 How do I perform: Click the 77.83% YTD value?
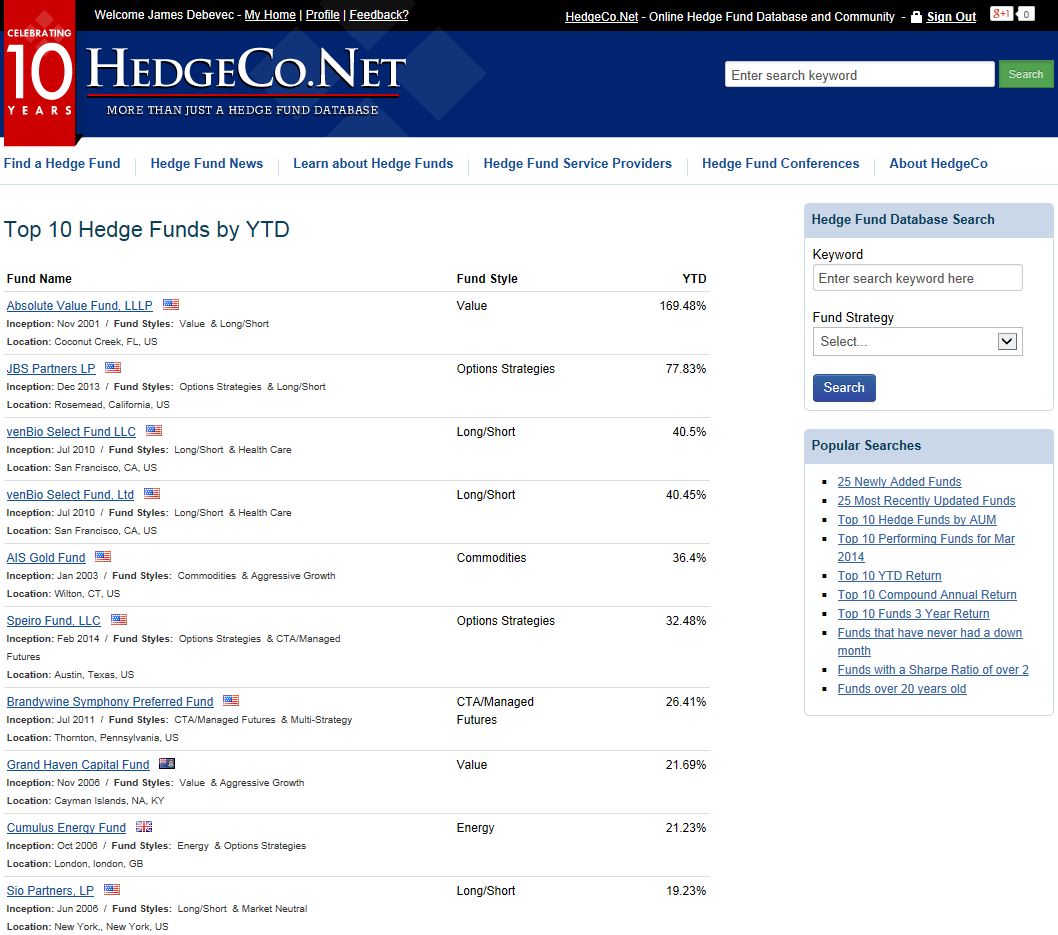(x=686, y=368)
